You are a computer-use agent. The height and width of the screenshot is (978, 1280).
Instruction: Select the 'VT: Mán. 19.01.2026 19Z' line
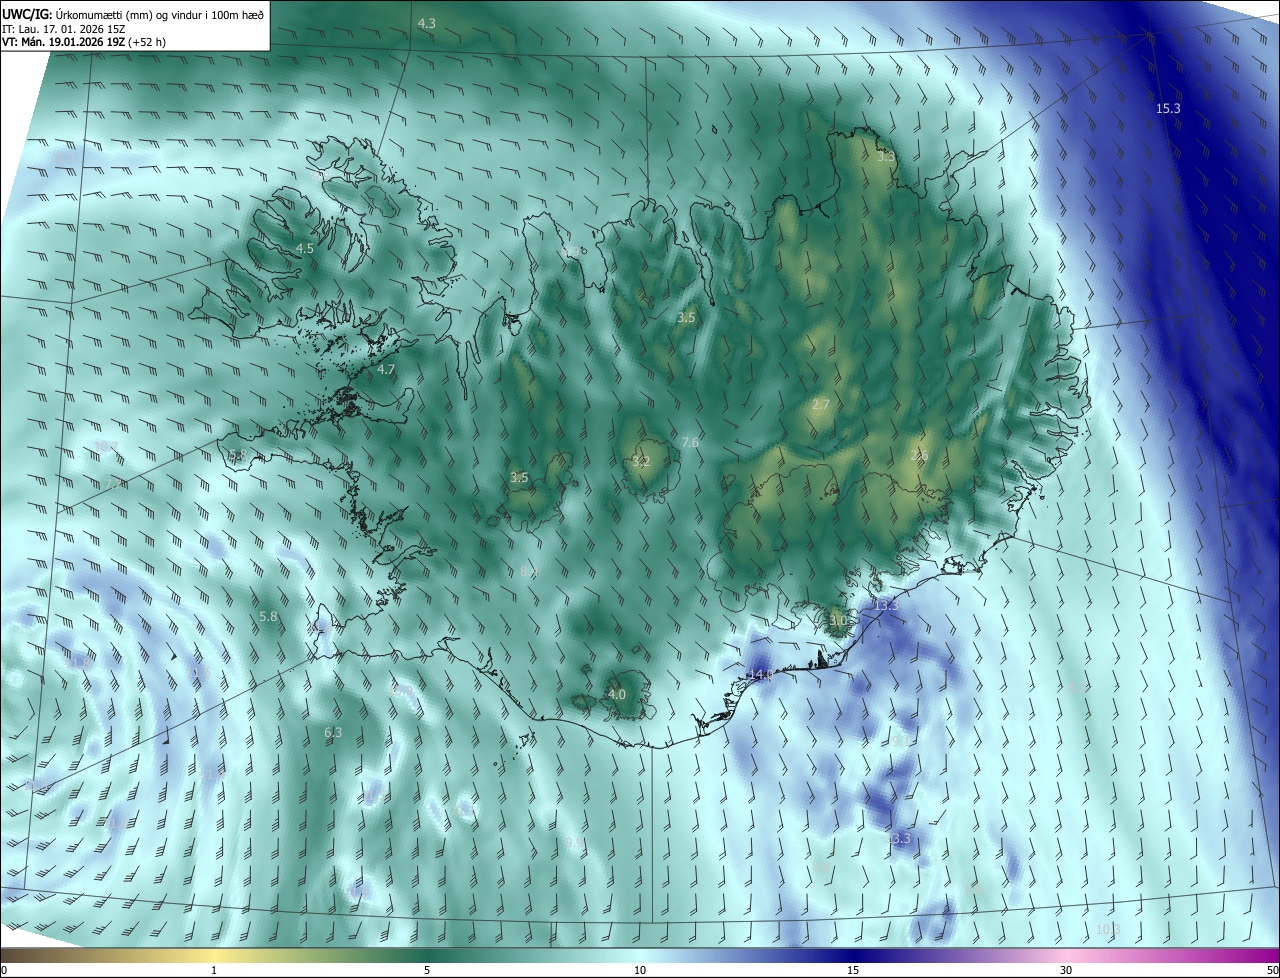(x=64, y=42)
